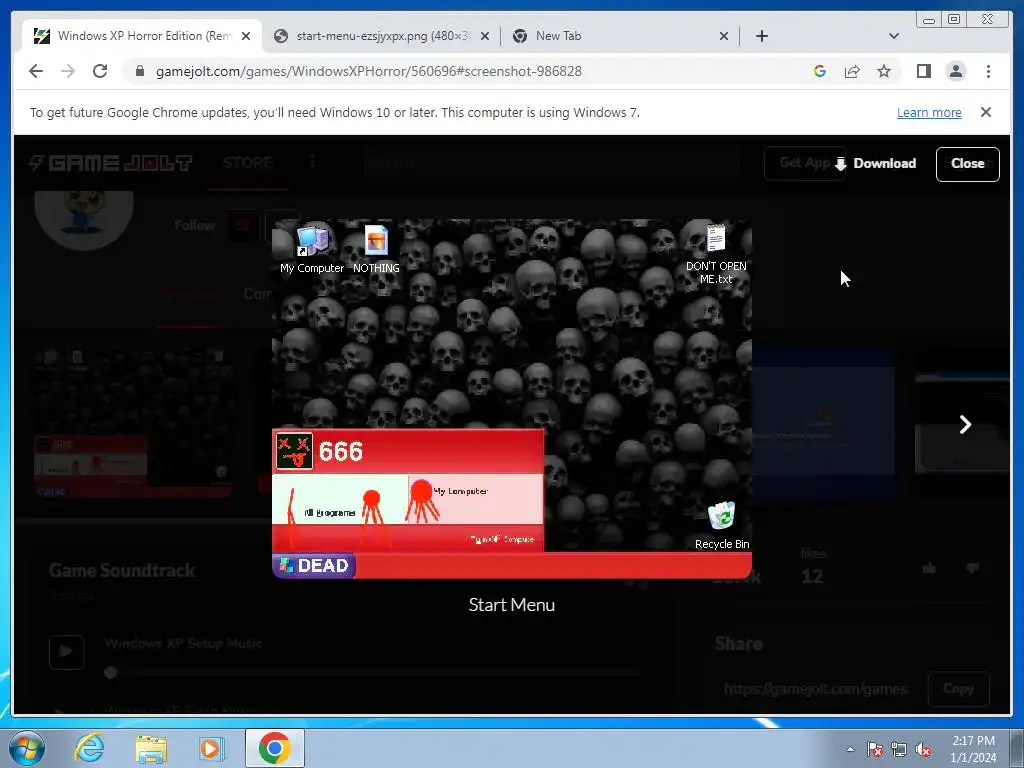Switch to the New Tab tab
Image resolution: width=1024 pixels, height=768 pixels.
click(620, 36)
